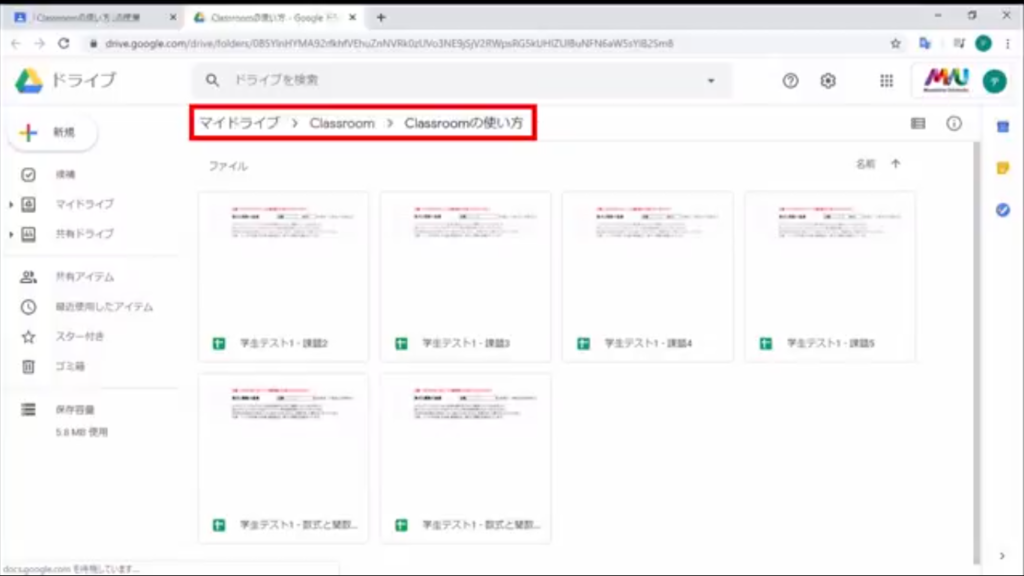Go to Classroom folder in breadcrumb
Image resolution: width=1024 pixels, height=576 pixels.
(x=342, y=123)
